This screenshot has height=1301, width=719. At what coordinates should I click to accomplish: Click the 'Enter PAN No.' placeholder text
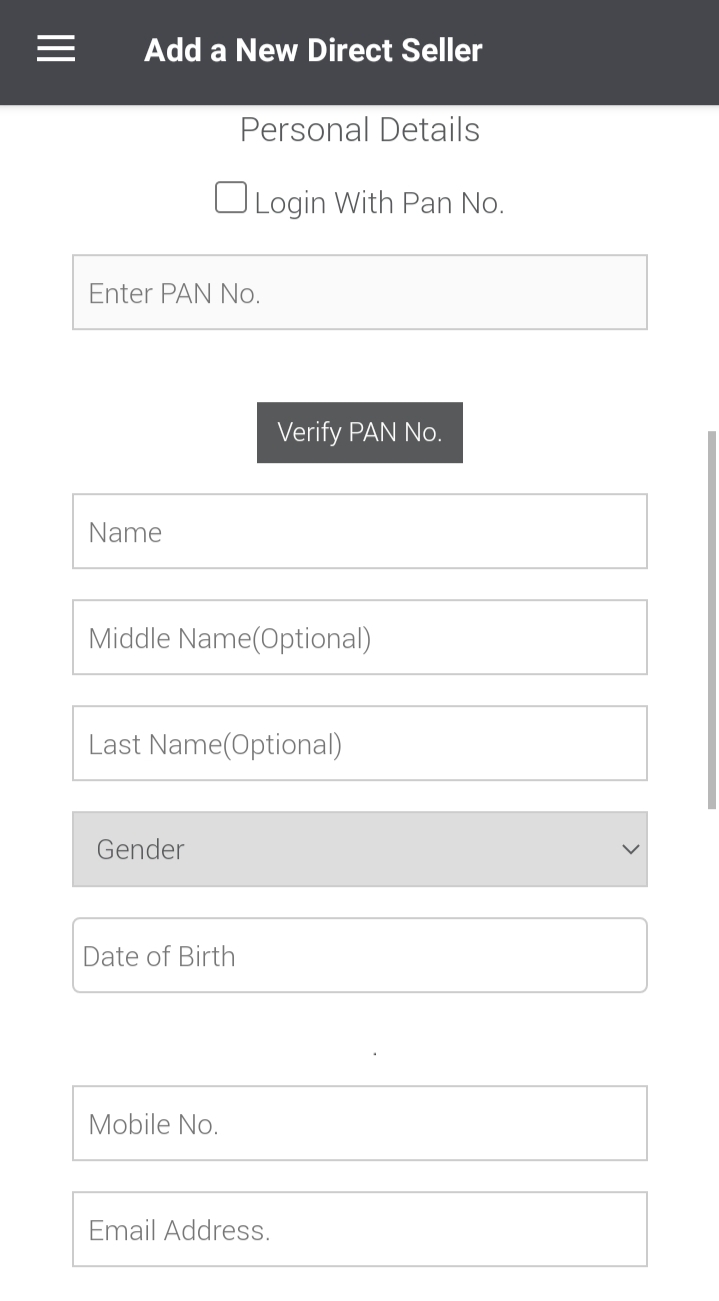174,293
